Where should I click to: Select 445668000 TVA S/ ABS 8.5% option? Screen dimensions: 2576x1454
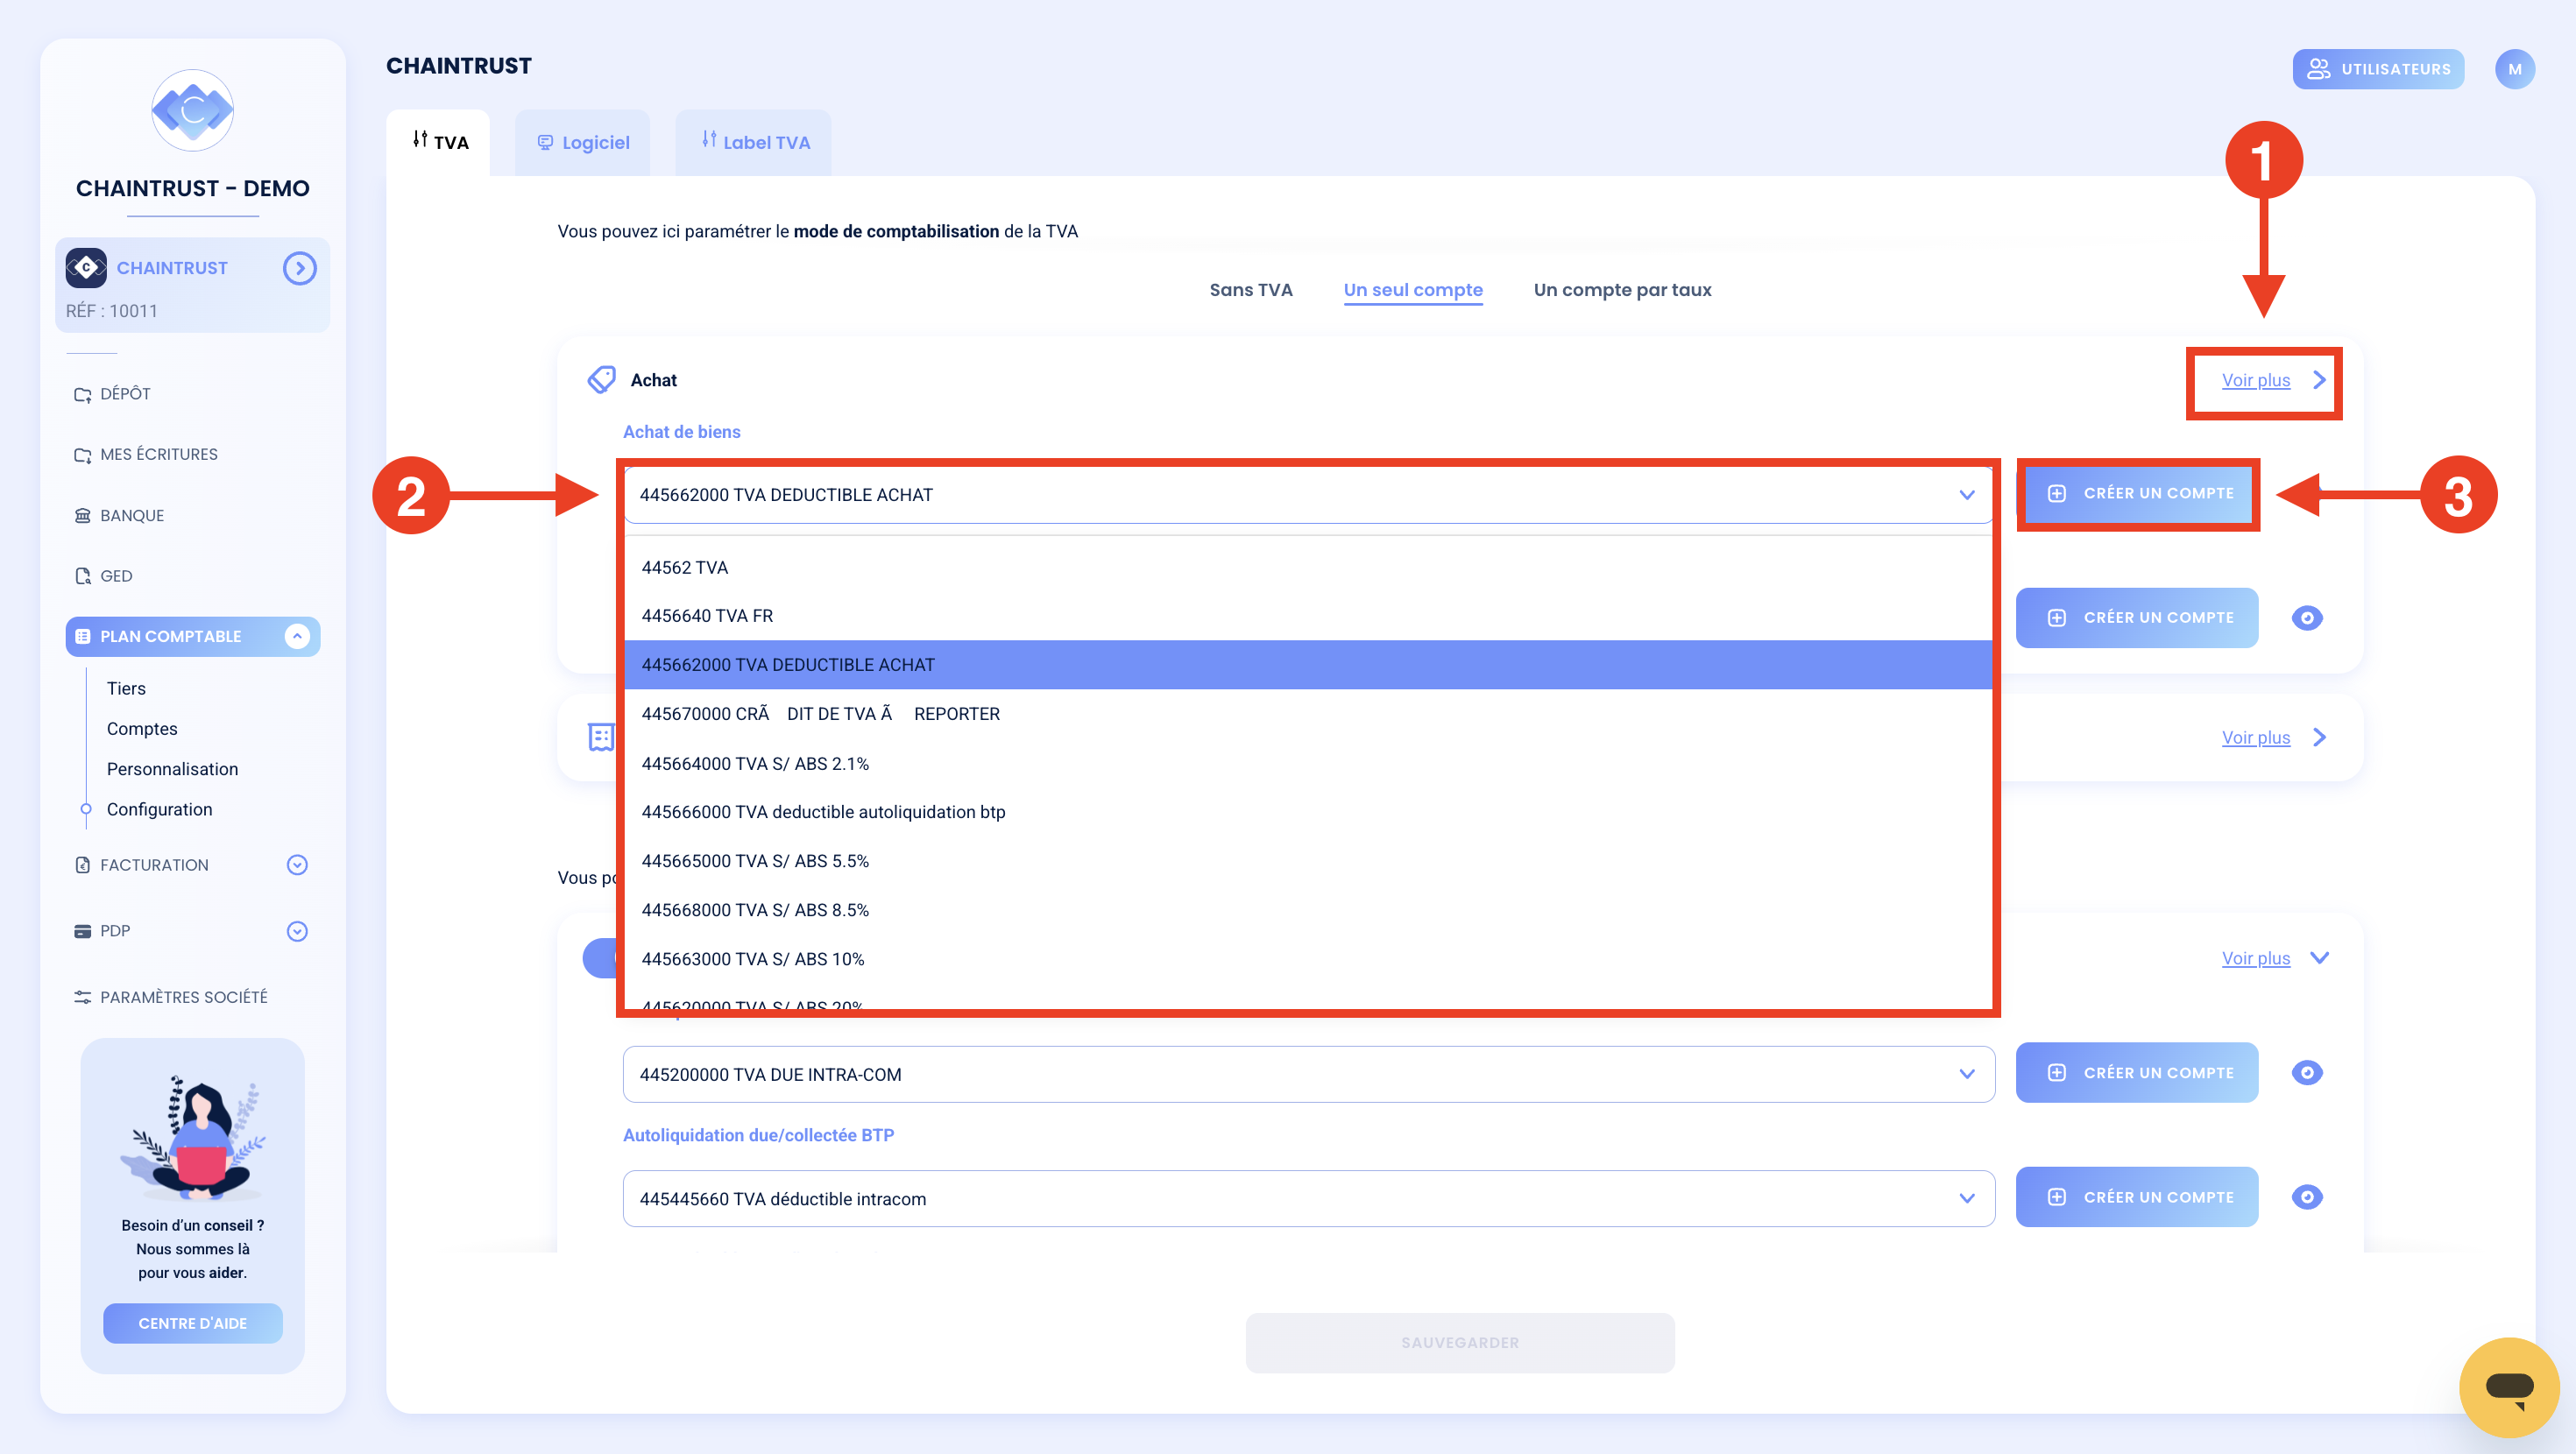pos(1308,910)
